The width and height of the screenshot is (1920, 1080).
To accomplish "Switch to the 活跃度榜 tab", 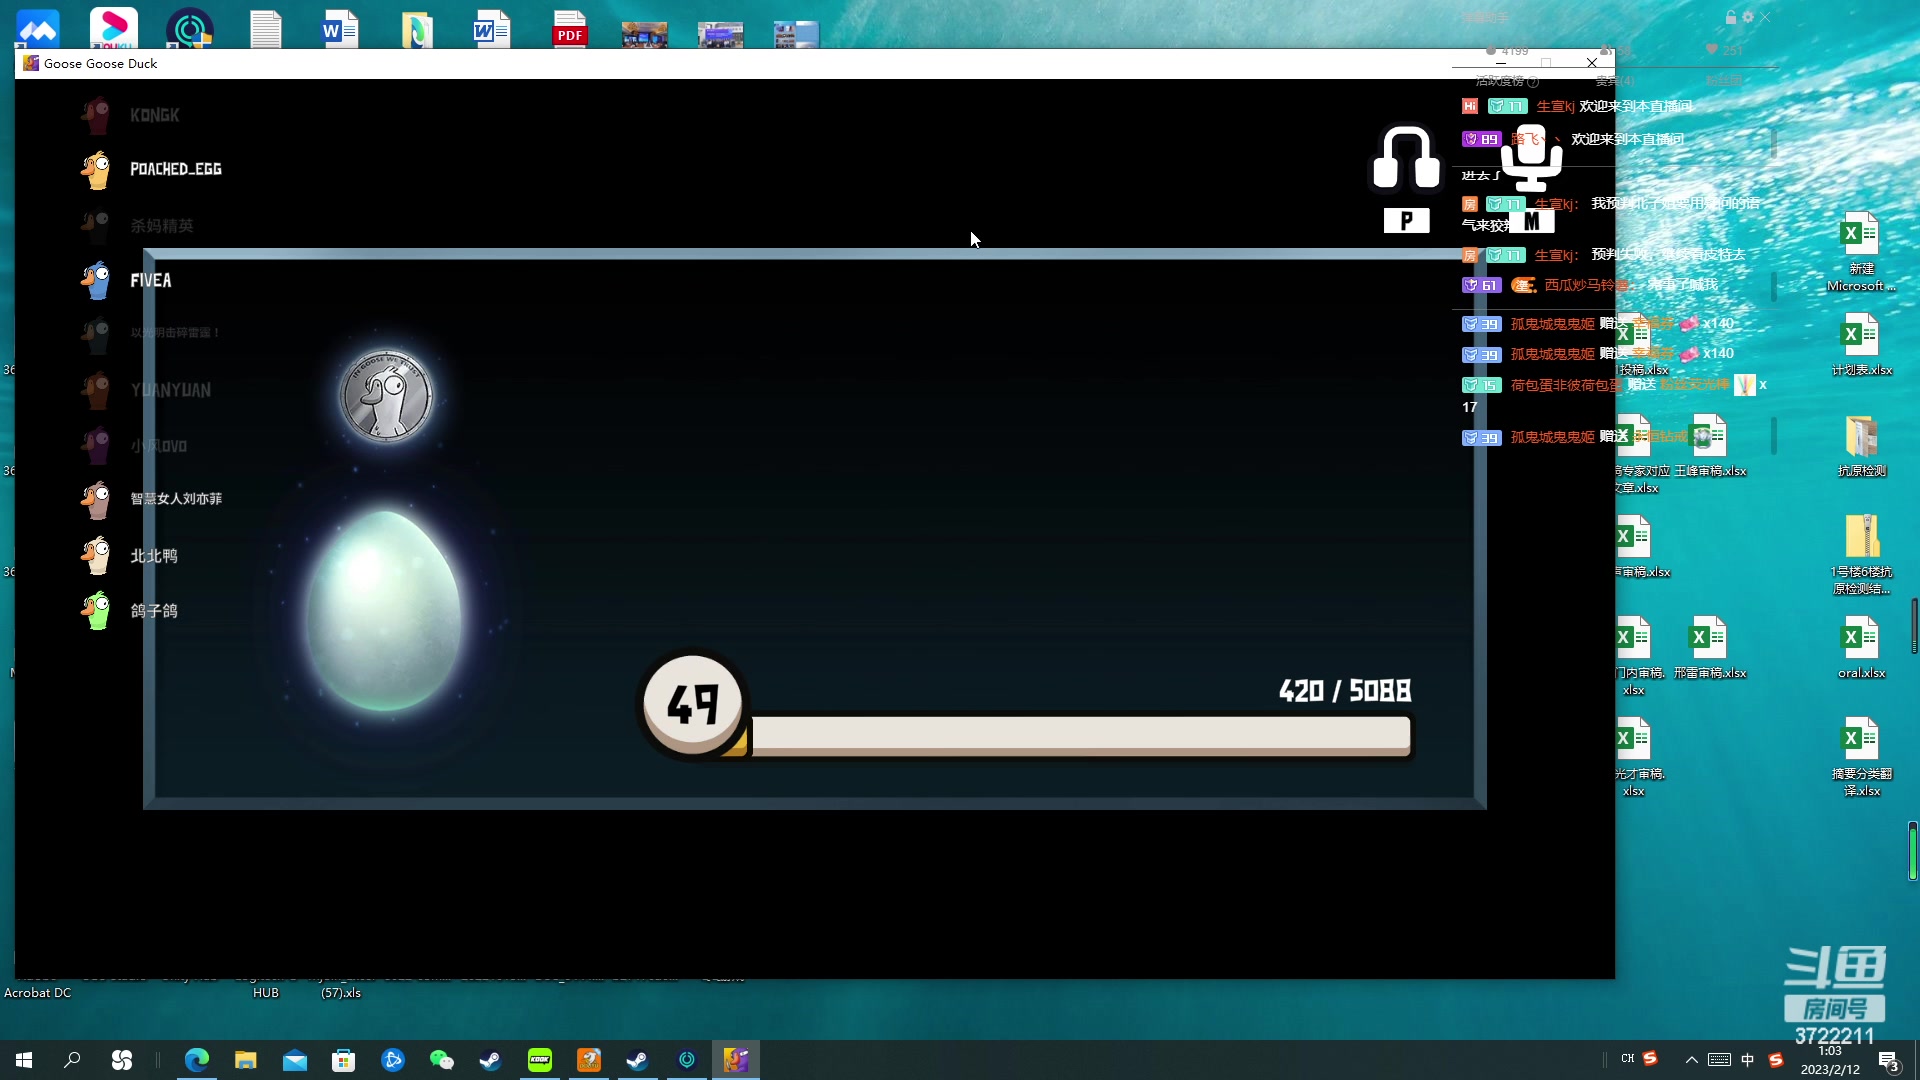I will (x=1507, y=81).
